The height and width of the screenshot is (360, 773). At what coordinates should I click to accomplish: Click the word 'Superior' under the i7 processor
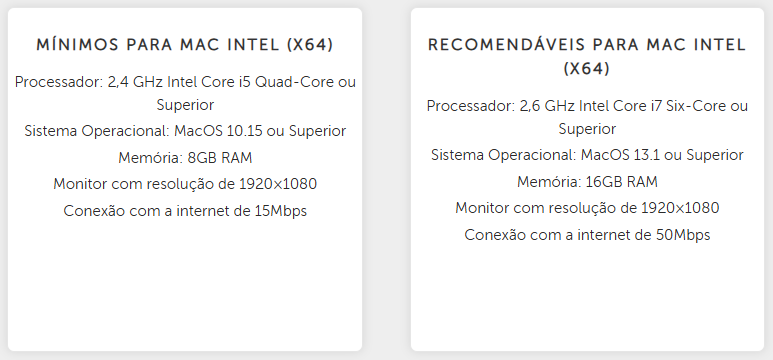[x=587, y=129]
